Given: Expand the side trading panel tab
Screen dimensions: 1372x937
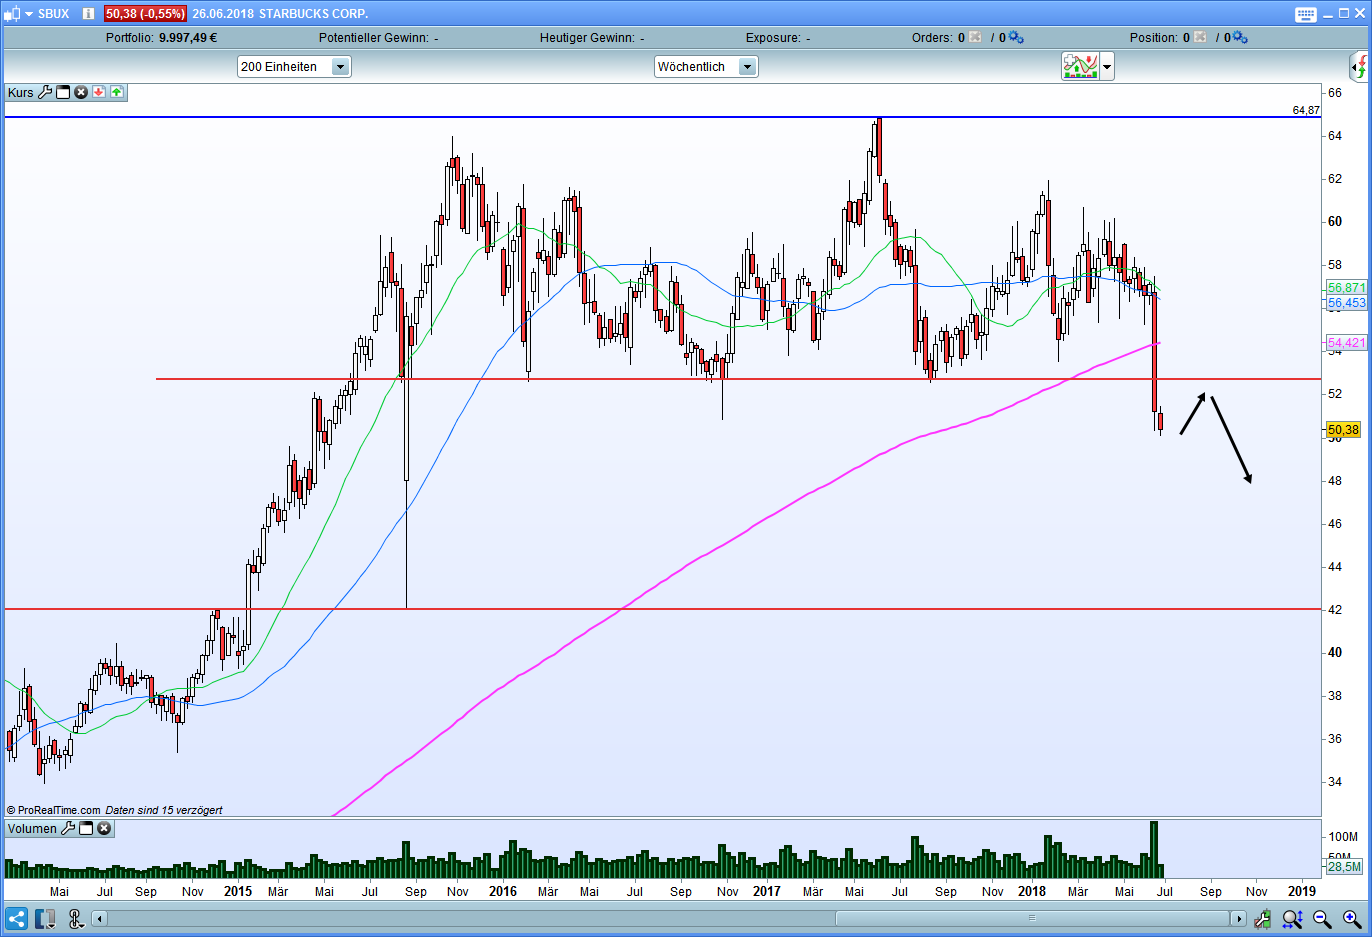Looking at the screenshot, I should (1360, 67).
